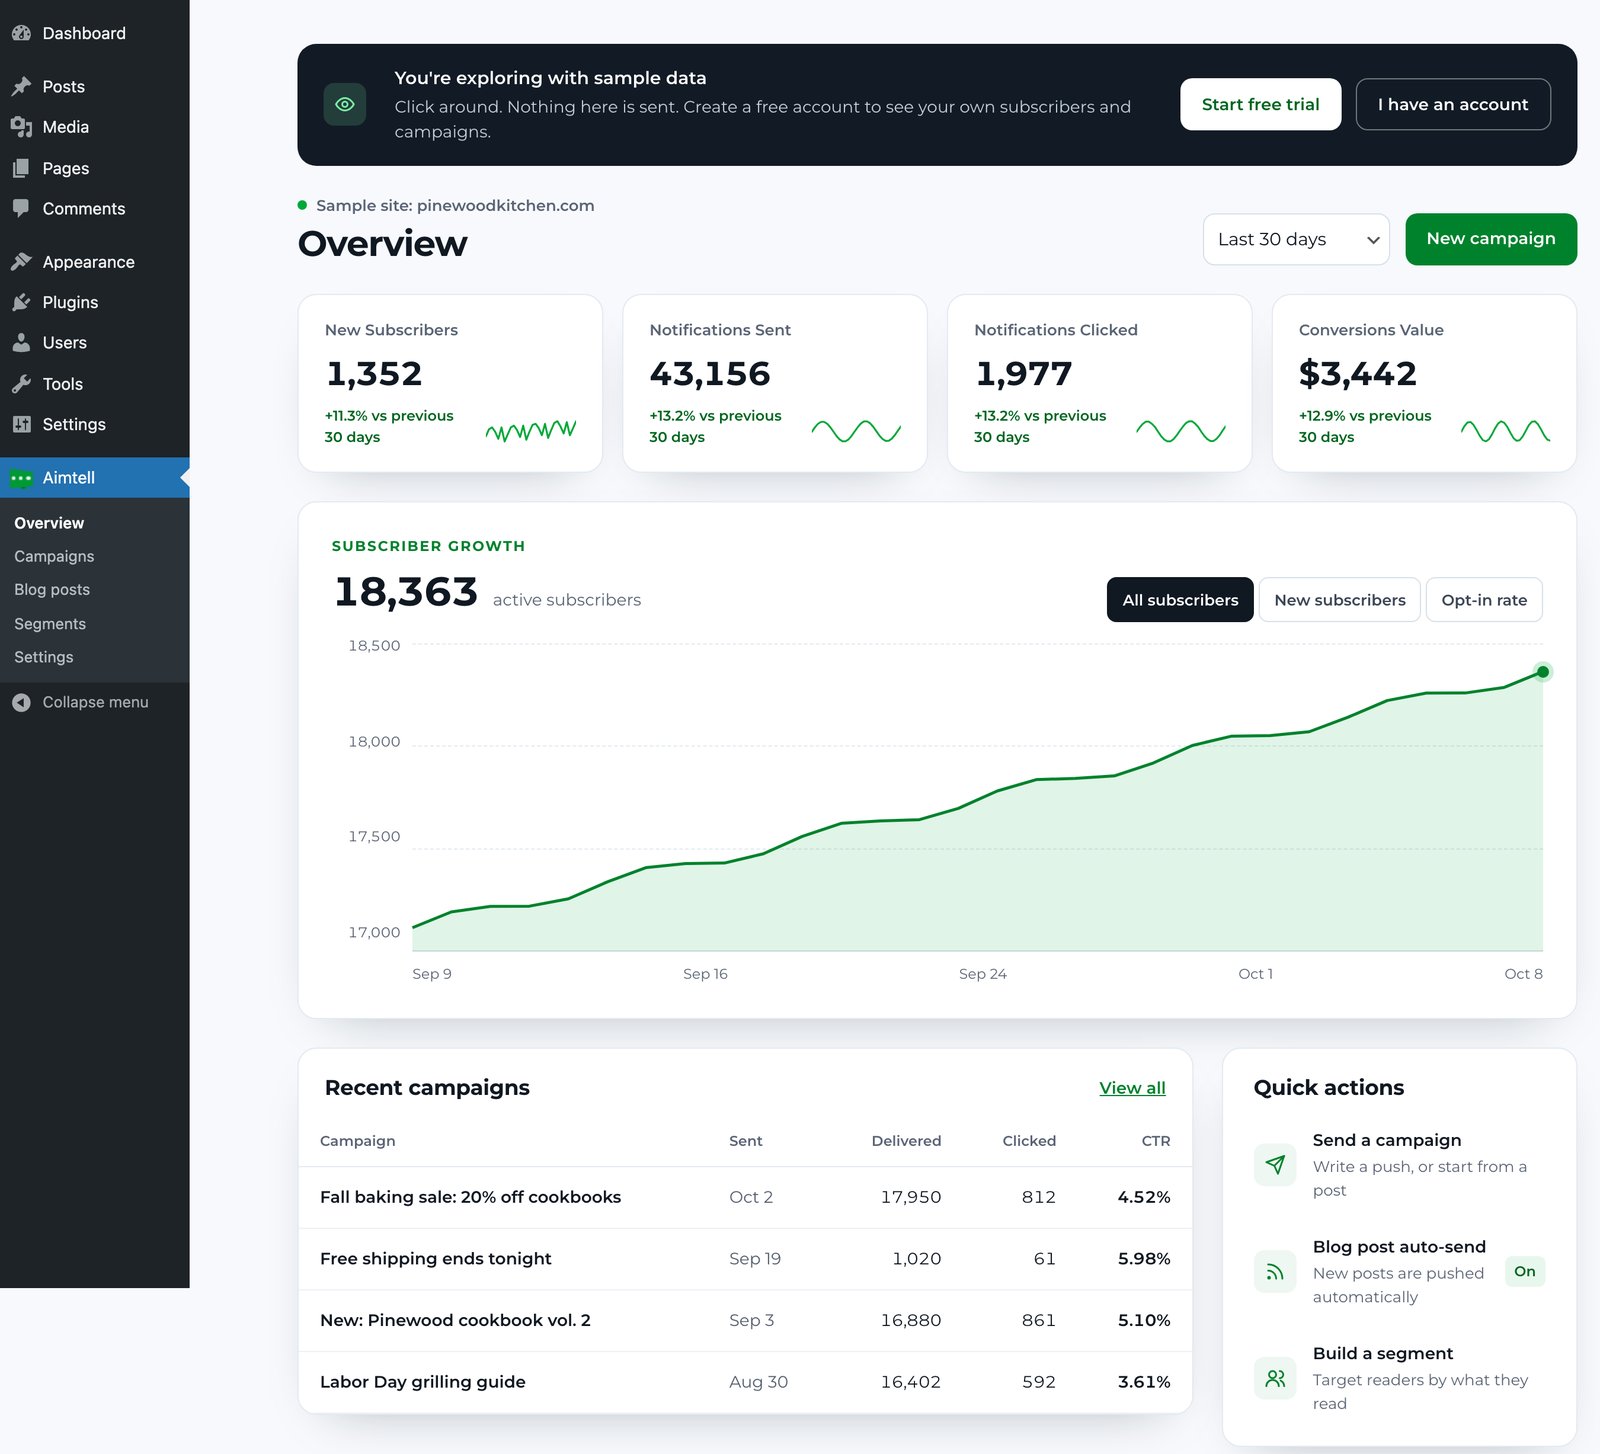
Task: Click the Campaign column header
Action: [357, 1141]
